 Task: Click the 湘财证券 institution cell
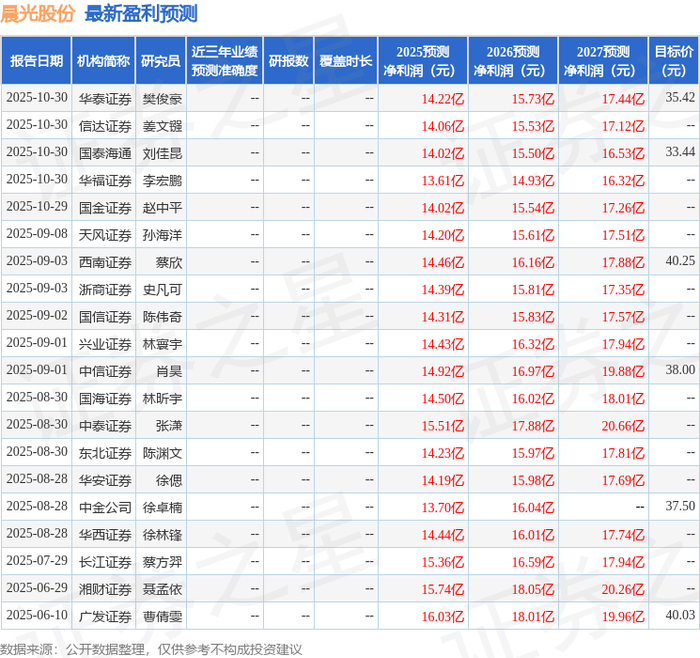[x=105, y=589]
